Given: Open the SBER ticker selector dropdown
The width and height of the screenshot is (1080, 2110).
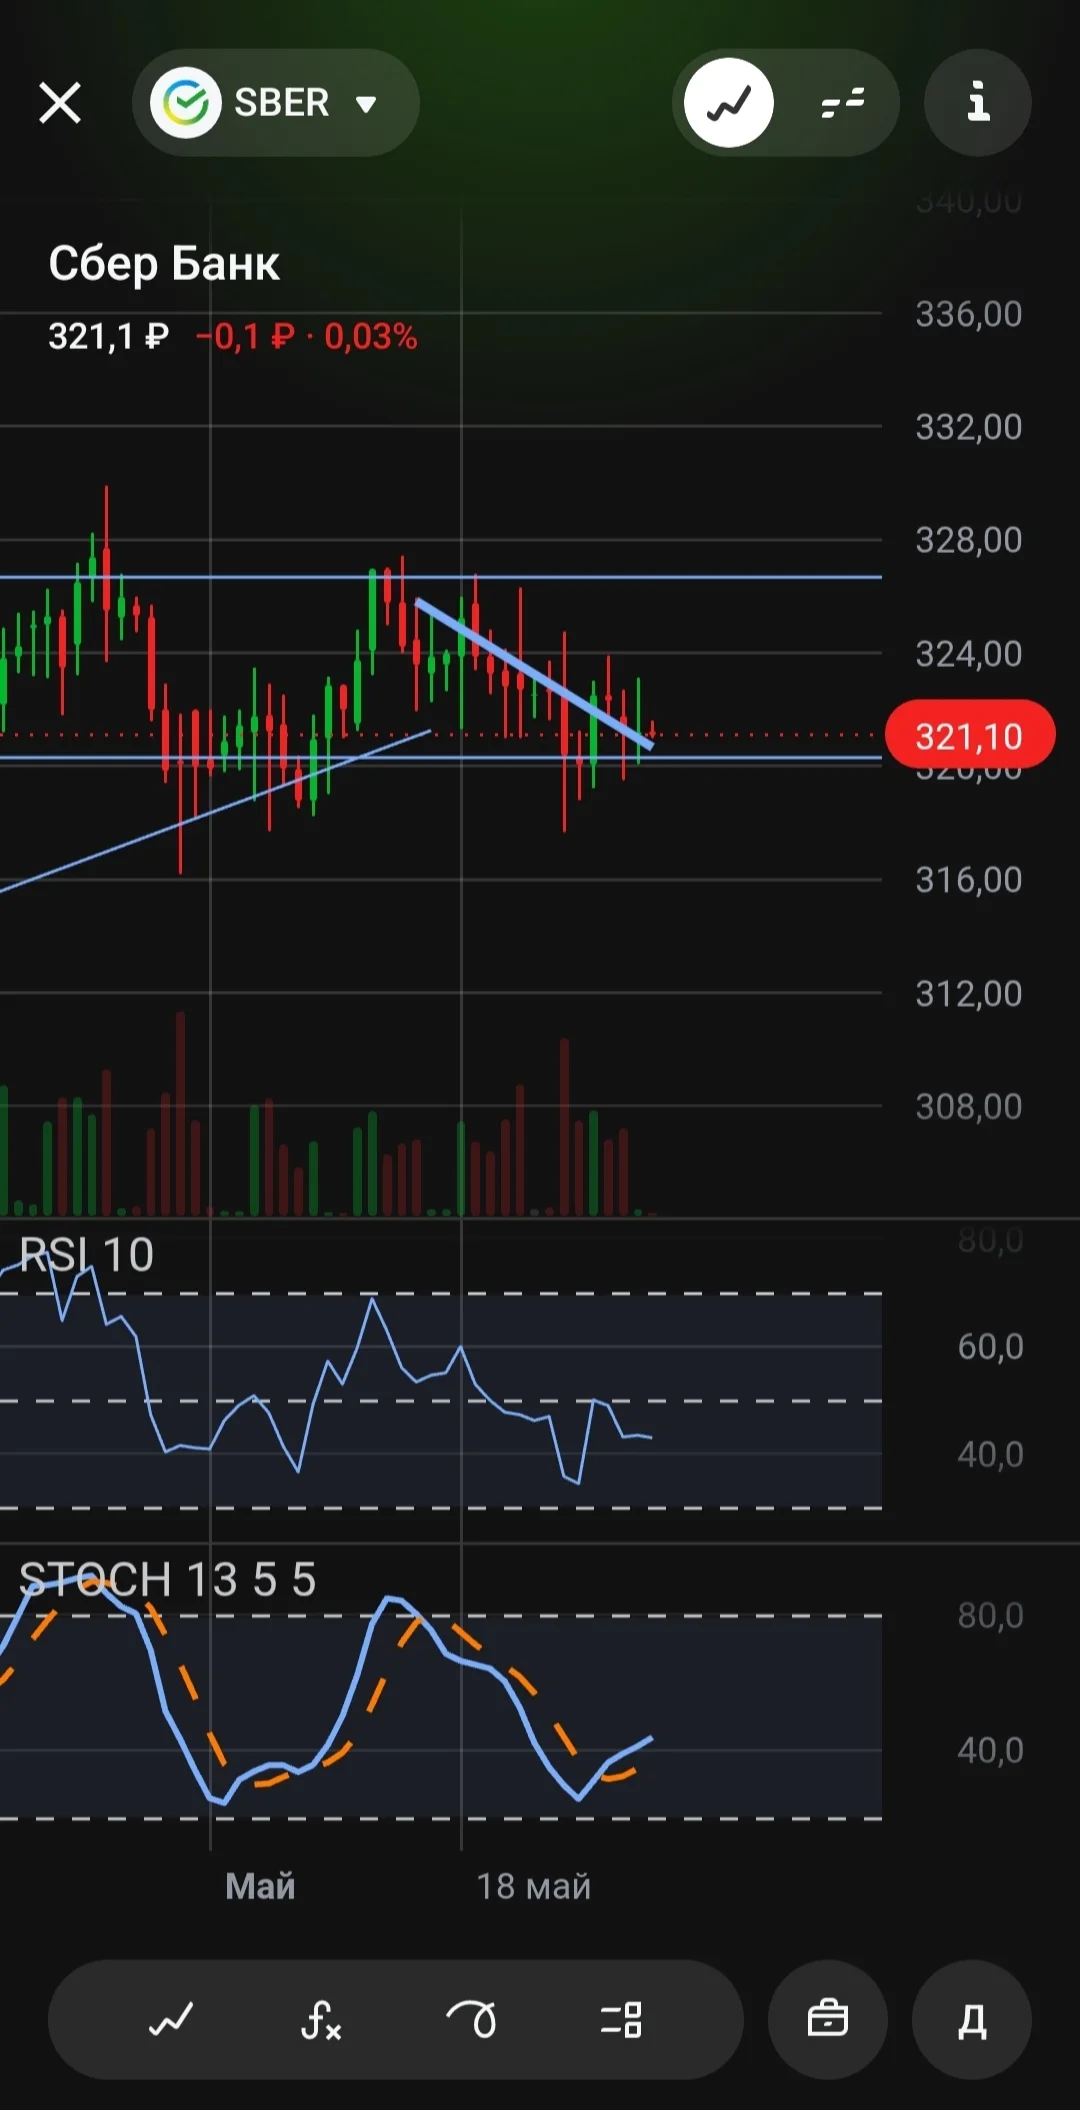Looking at the screenshot, I should click(x=275, y=103).
